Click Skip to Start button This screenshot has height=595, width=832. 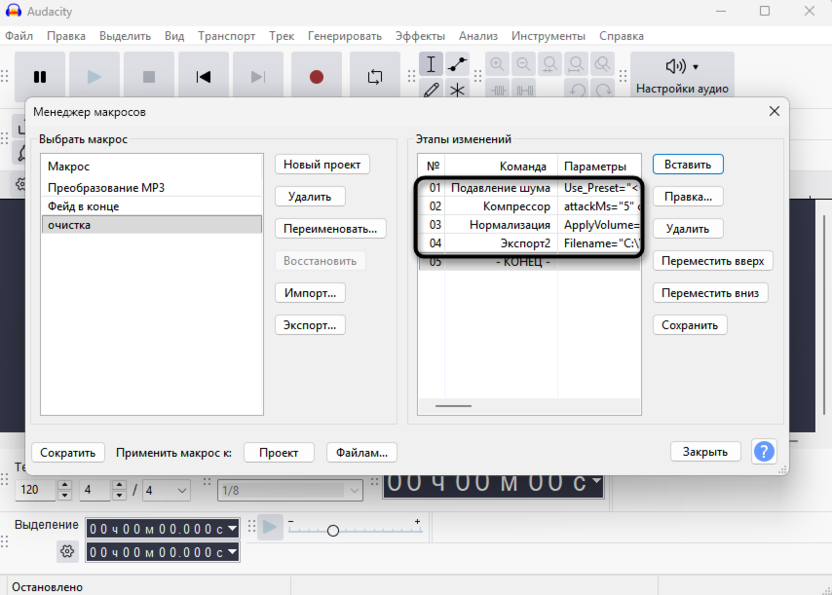[x=203, y=77]
